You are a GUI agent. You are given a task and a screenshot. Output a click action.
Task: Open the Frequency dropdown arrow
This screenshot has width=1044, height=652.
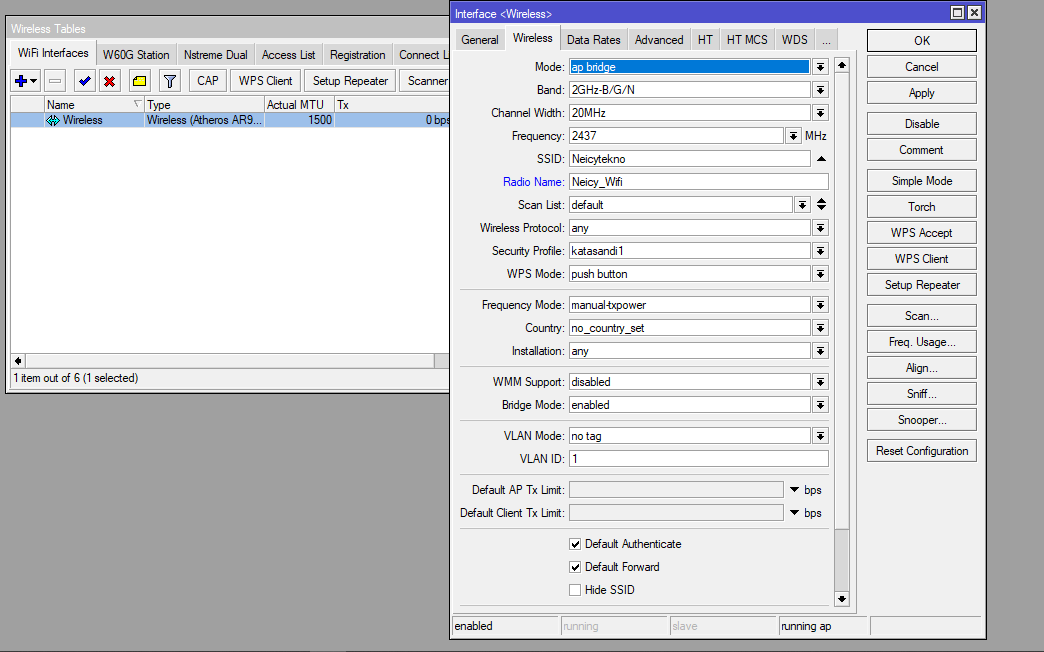(793, 136)
